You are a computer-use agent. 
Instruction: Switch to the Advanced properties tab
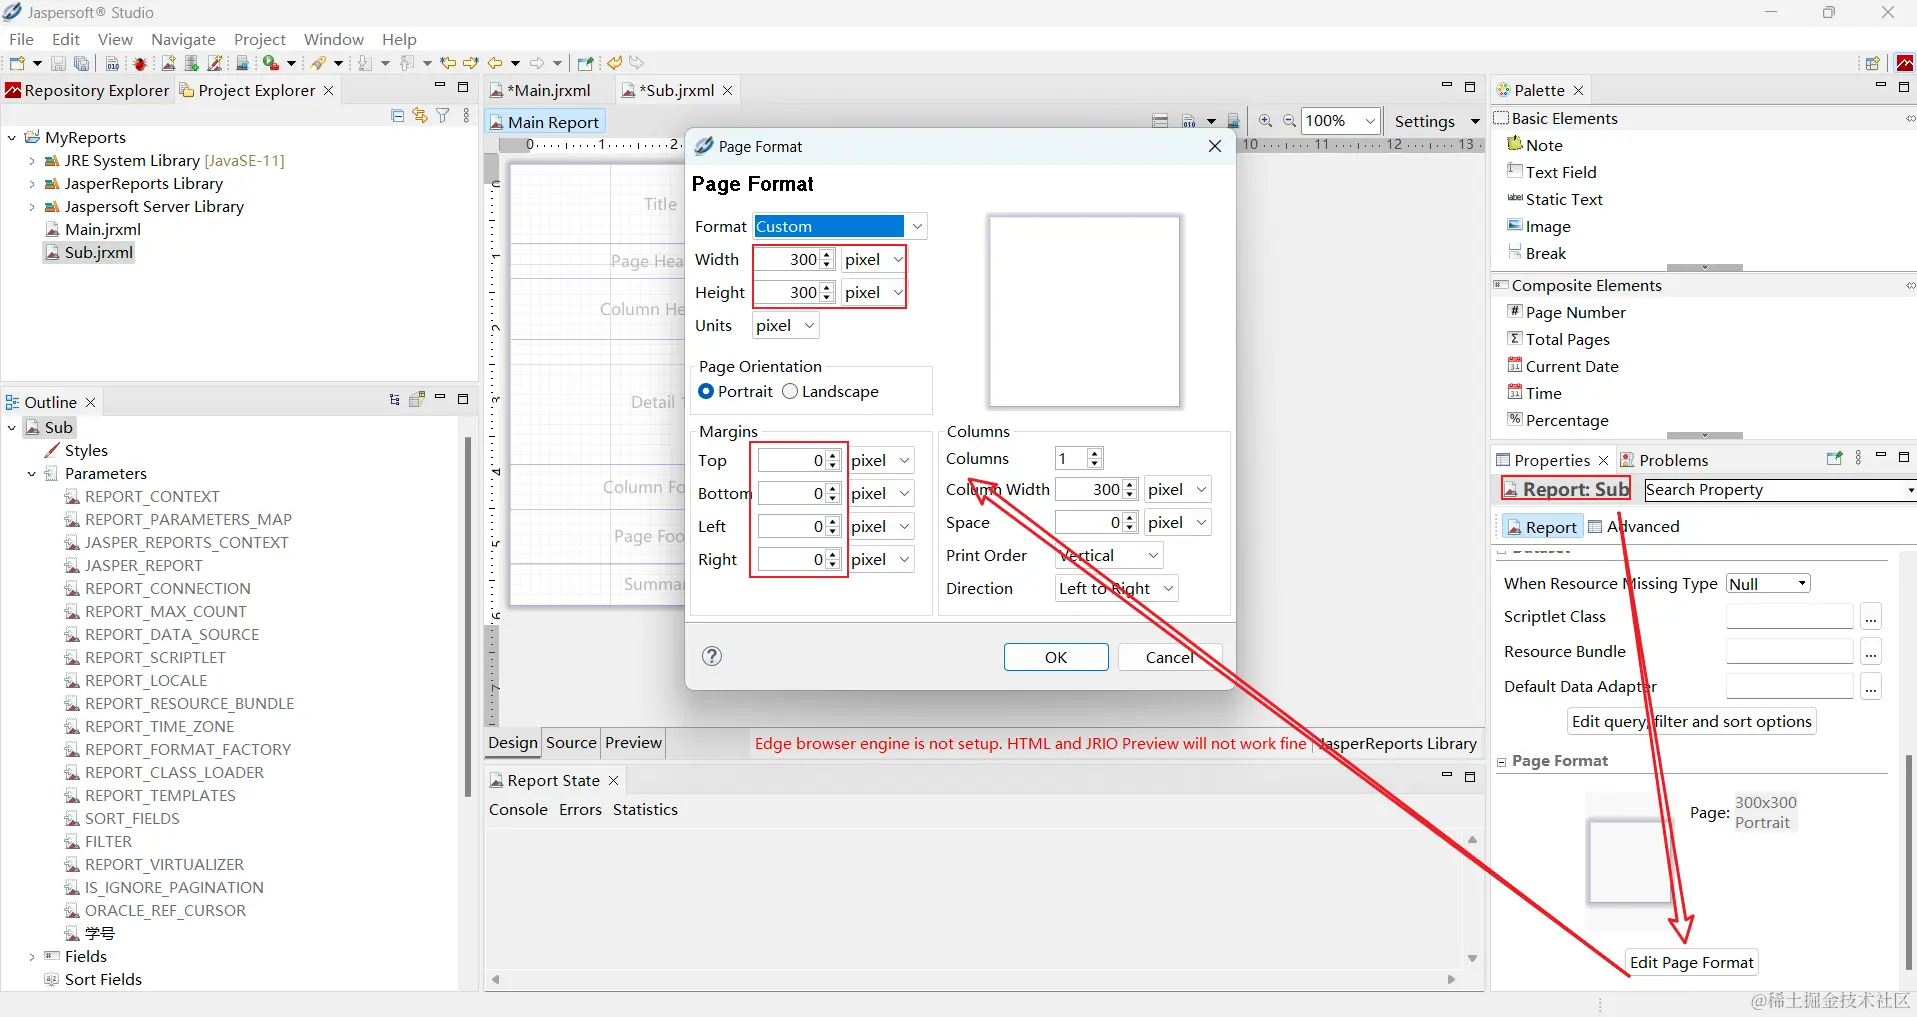point(1634,526)
